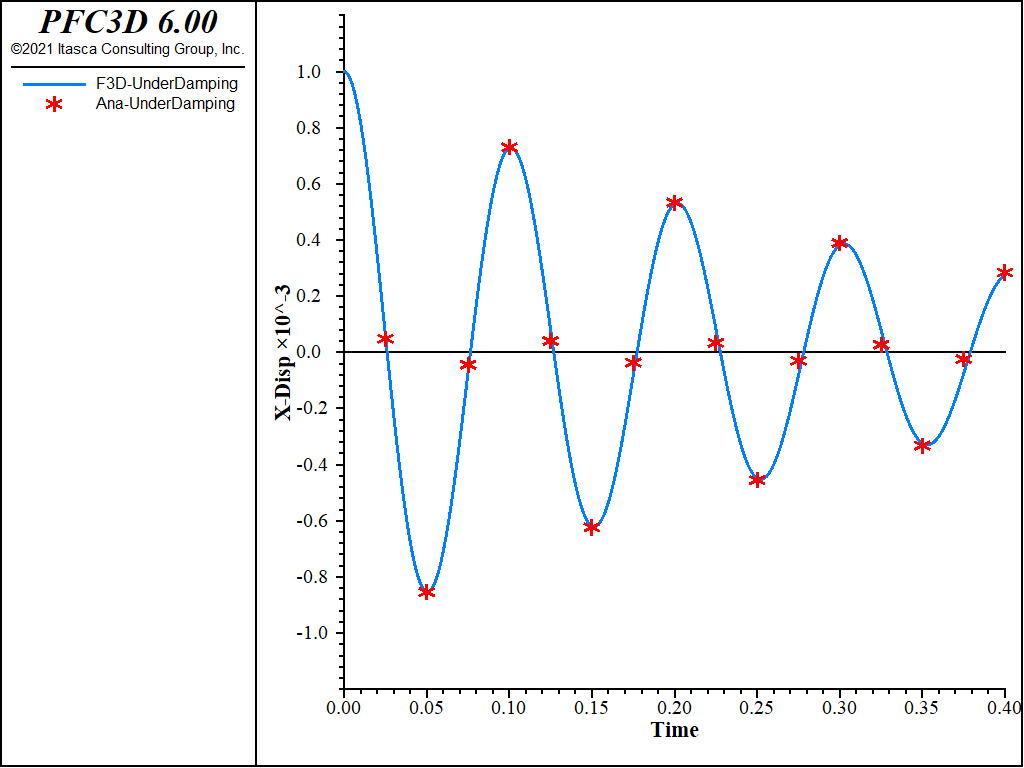The height and width of the screenshot is (768, 1024).
Task: Click the blue line legend swatch
Action: (x=54, y=84)
